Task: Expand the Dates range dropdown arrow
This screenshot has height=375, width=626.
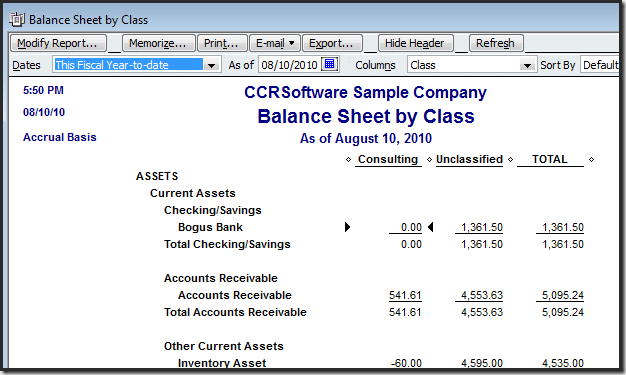Action: click(x=212, y=65)
